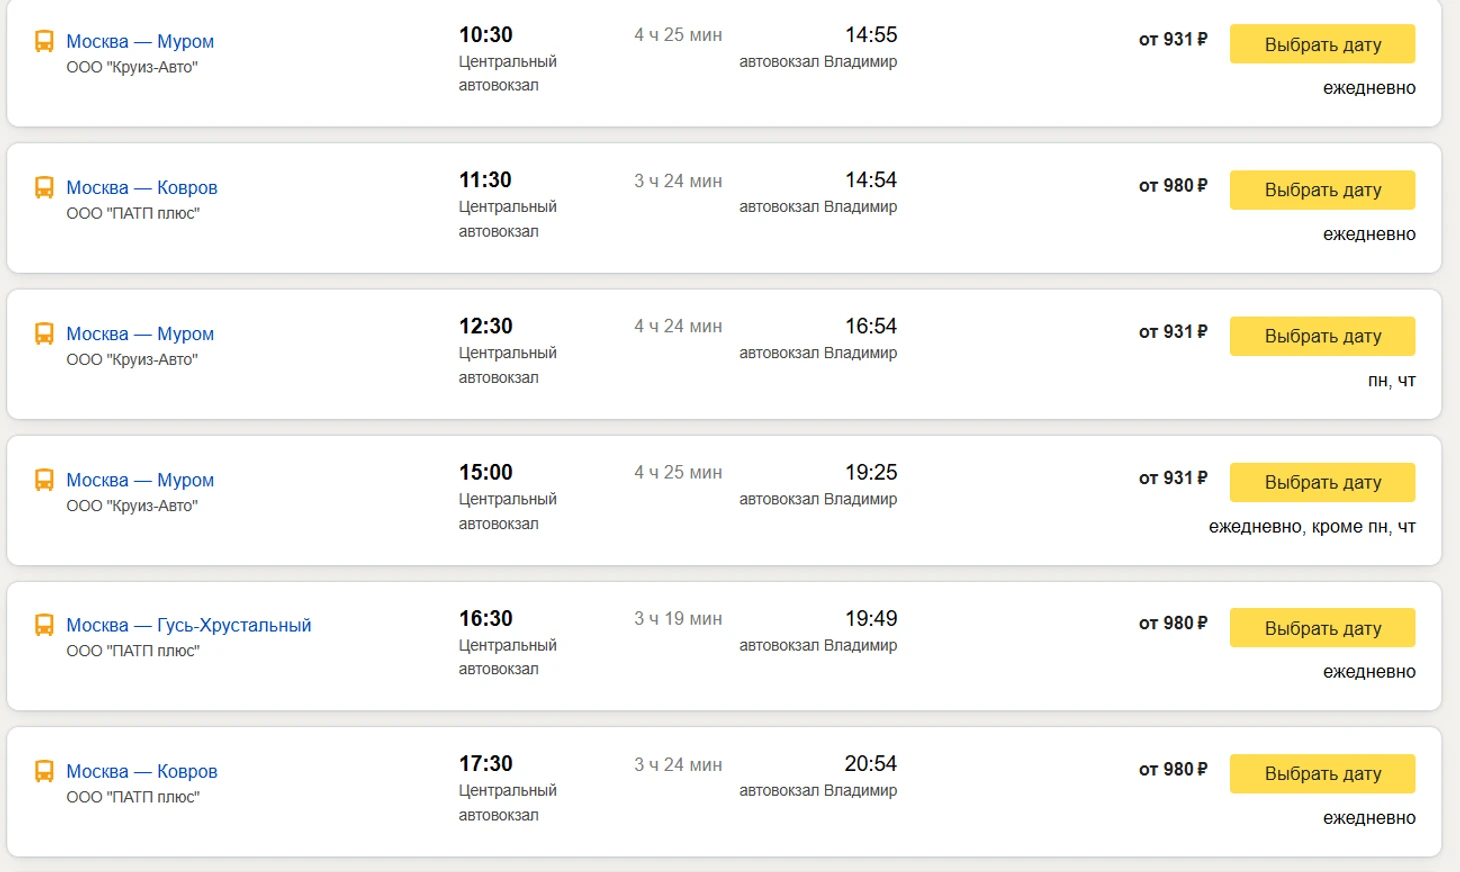The height and width of the screenshot is (872, 1460).
Task: Click bus icon for 15:00 Москва — Муром
Action: click(44, 479)
